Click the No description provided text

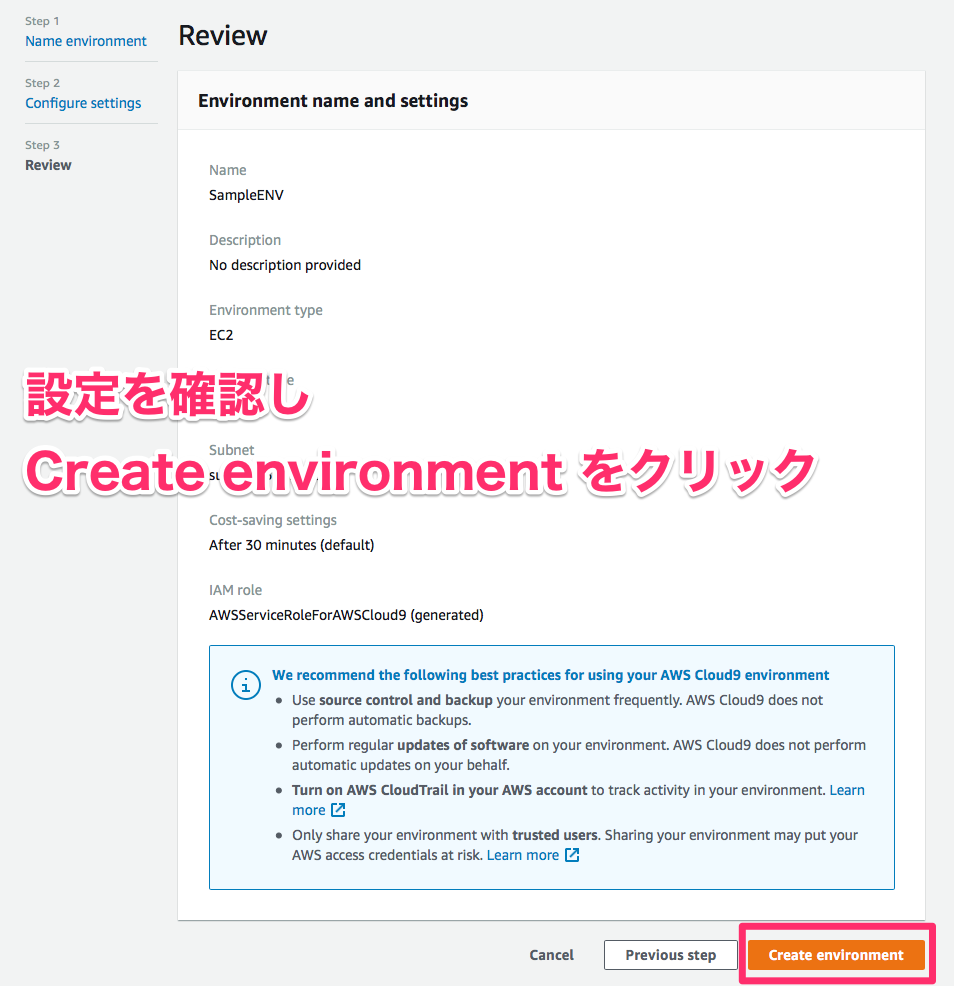click(x=285, y=265)
